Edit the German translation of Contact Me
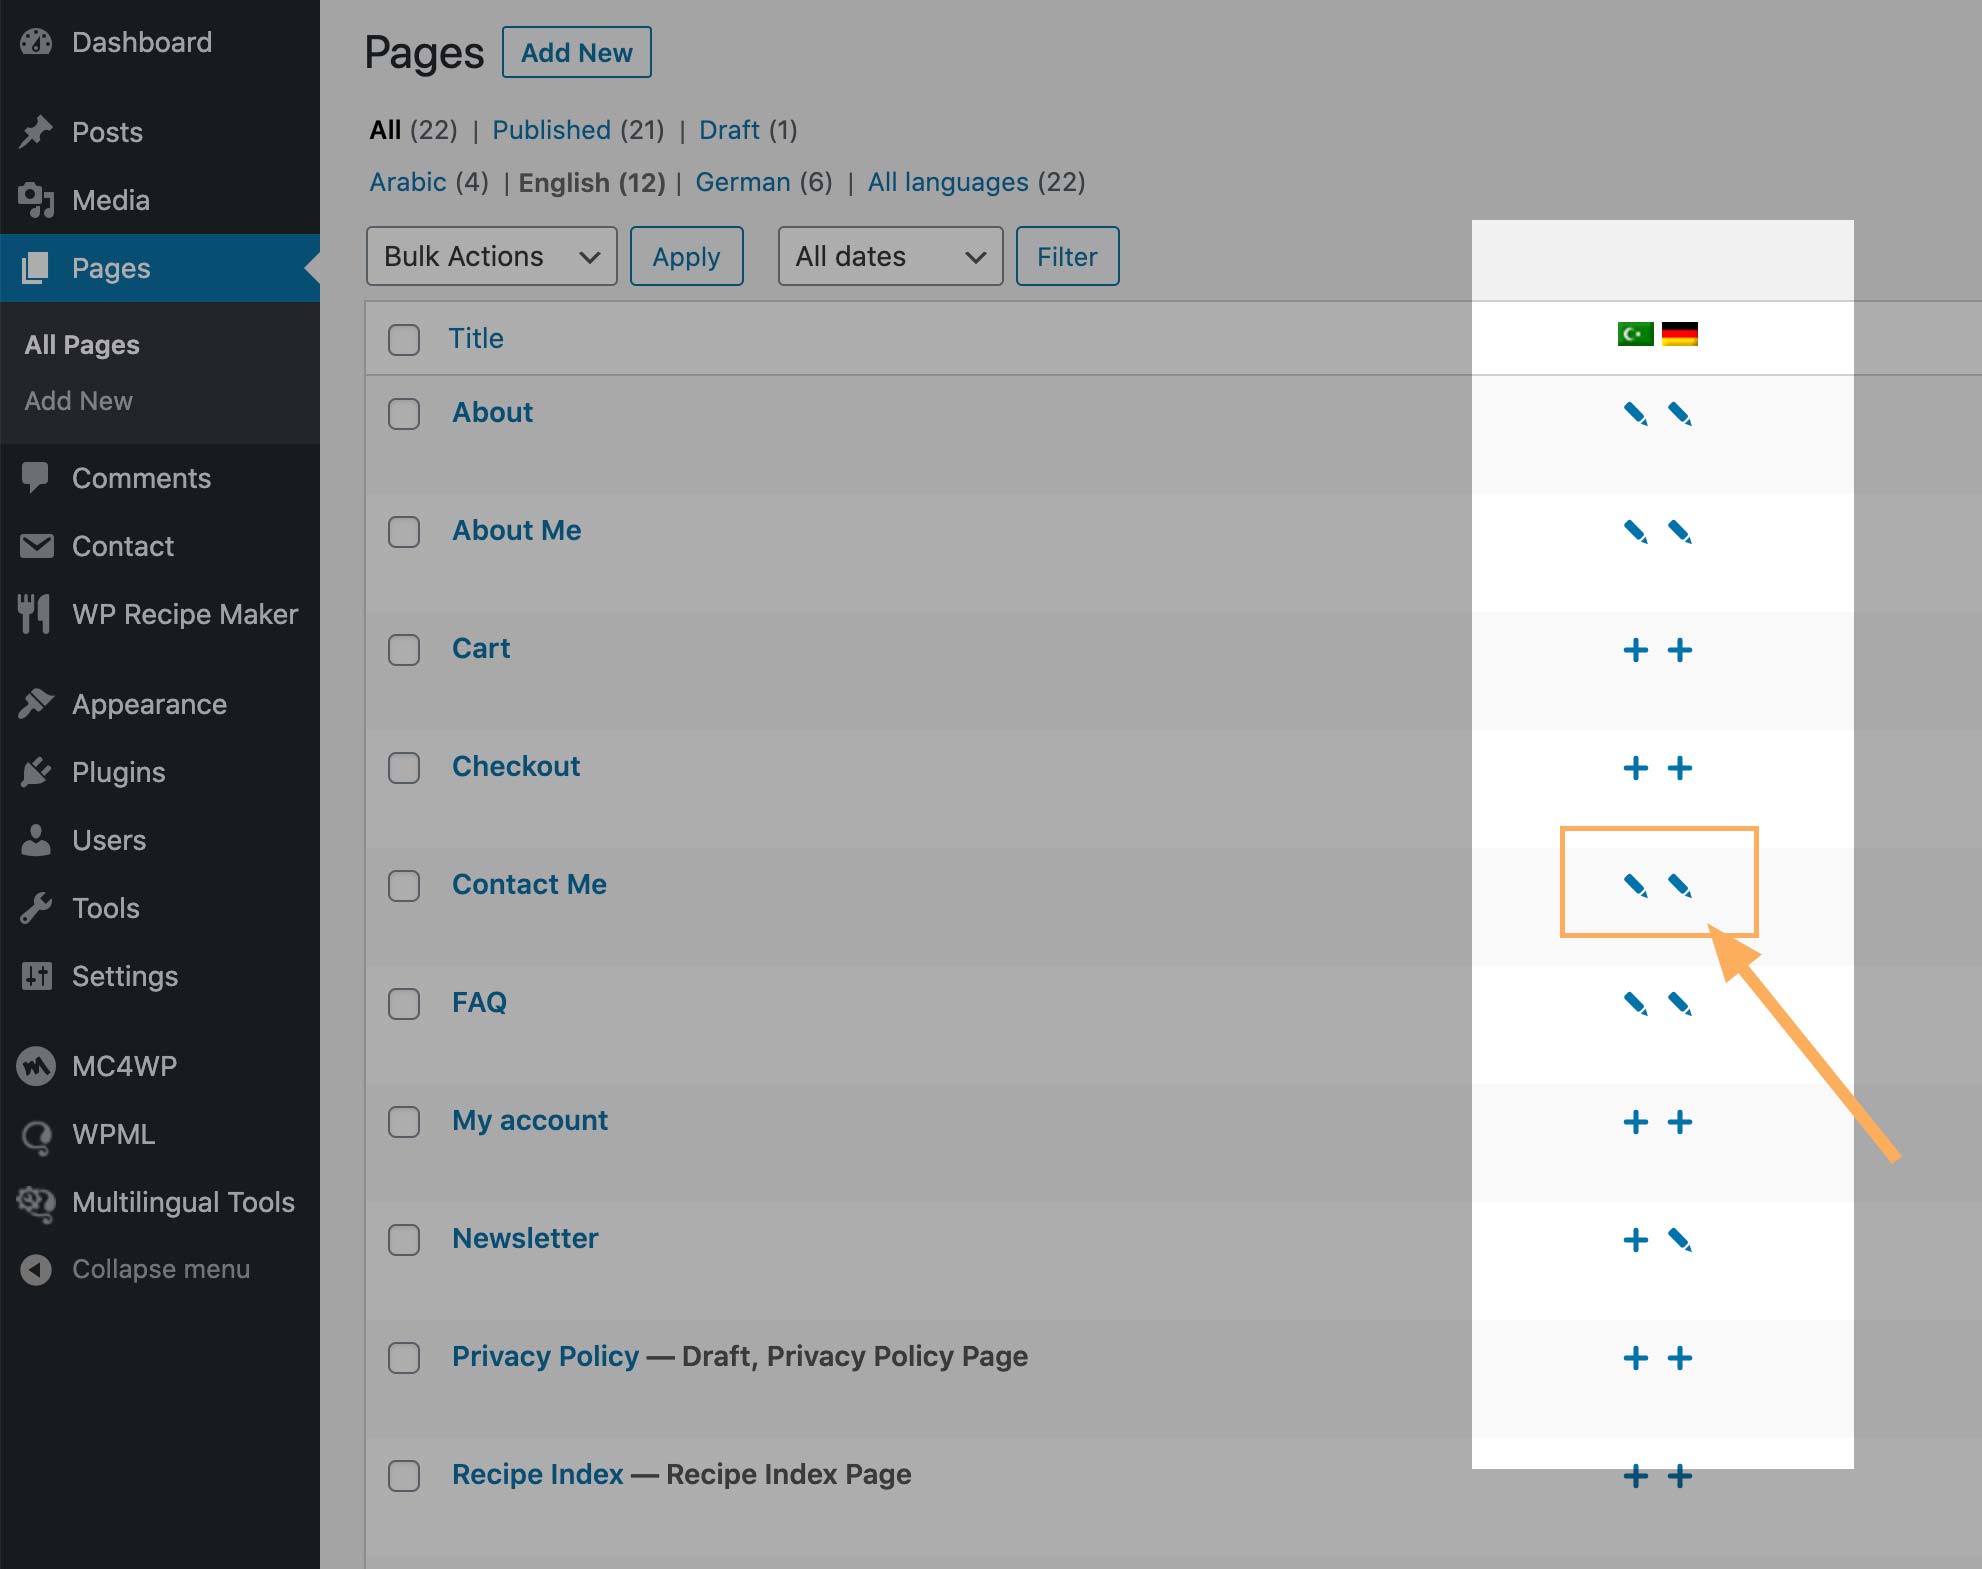This screenshot has height=1569, width=1982. (1681, 884)
